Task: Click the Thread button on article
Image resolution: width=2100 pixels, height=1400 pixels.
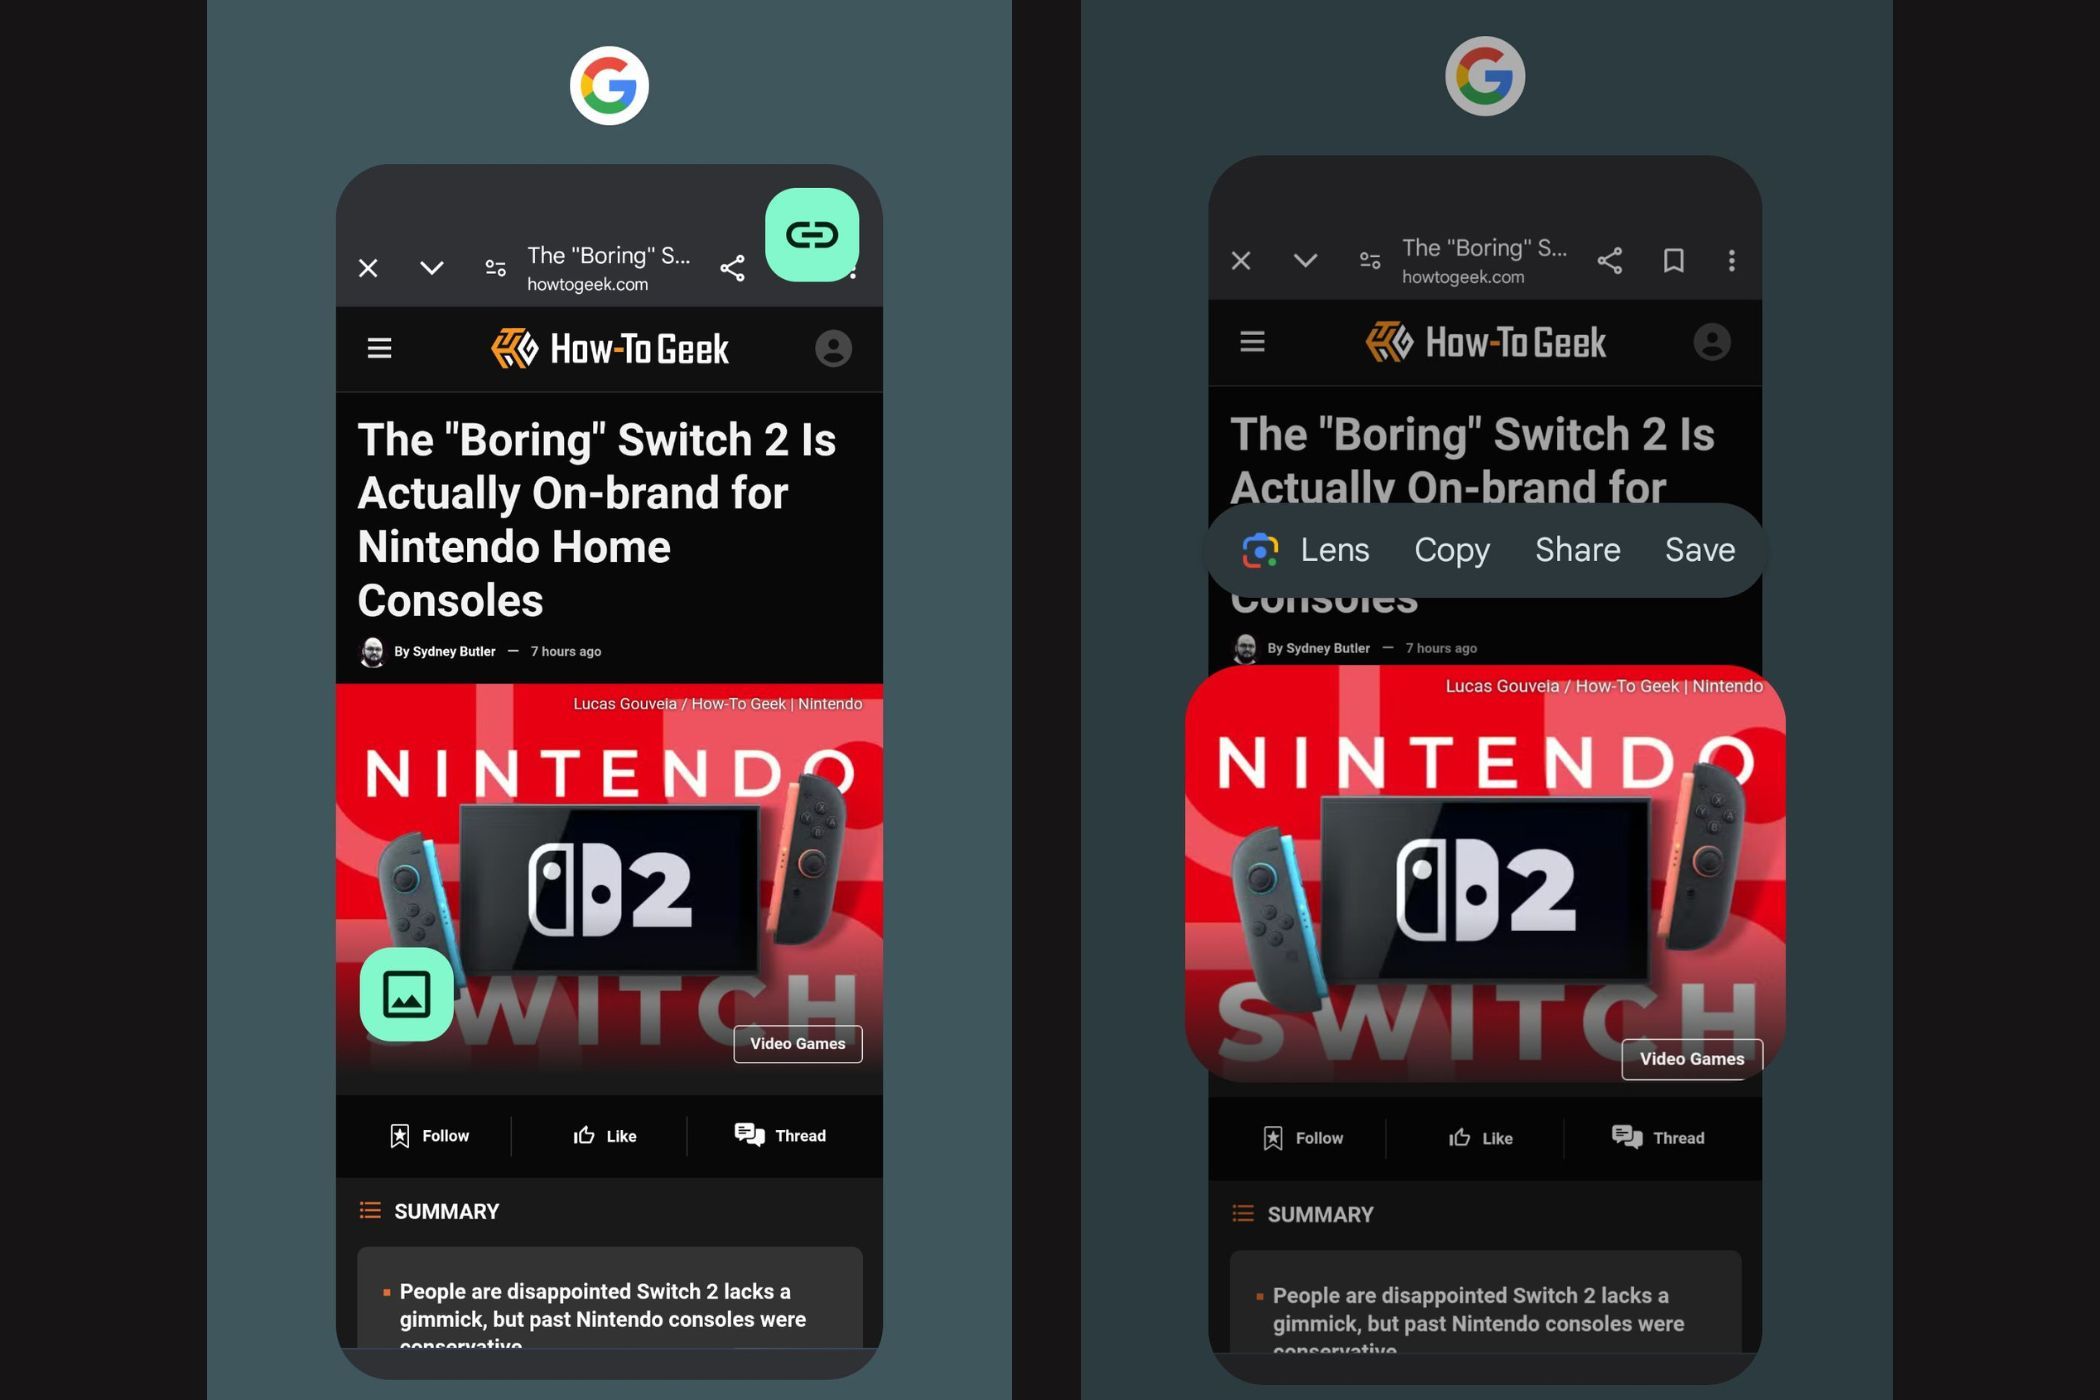Action: [784, 1134]
